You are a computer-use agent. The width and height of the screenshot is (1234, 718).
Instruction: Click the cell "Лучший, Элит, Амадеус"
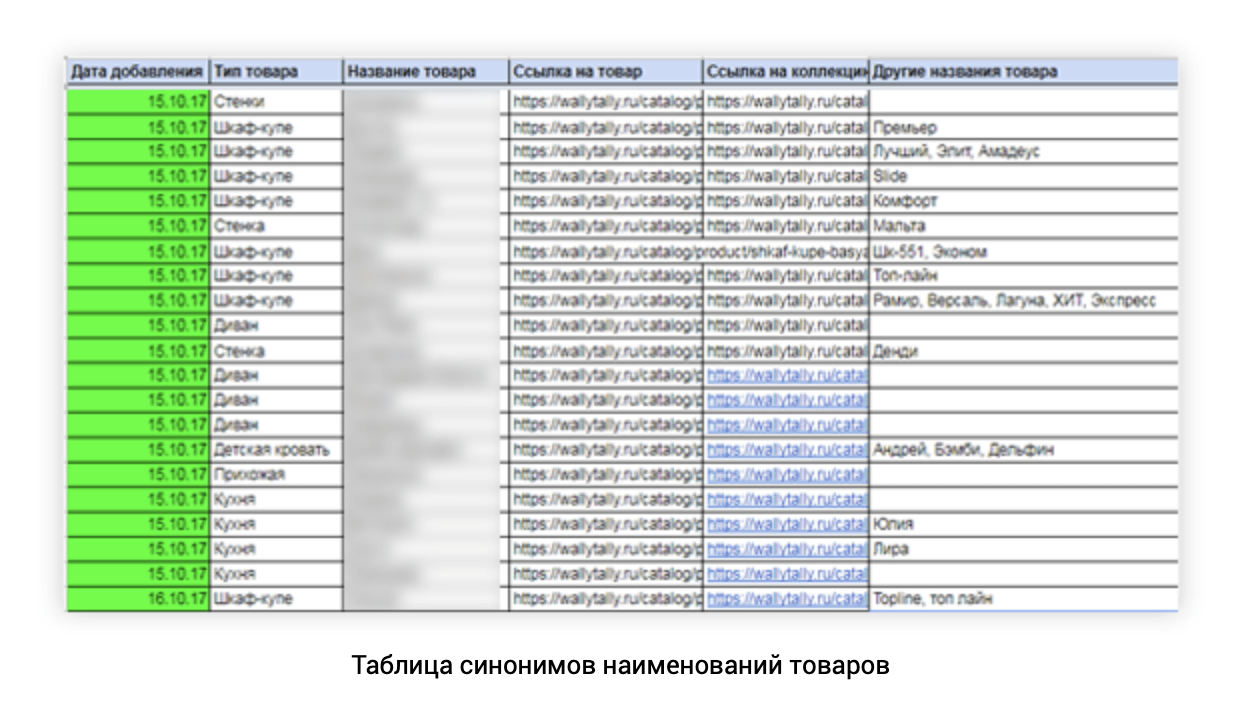pyautogui.click(x=1023, y=151)
